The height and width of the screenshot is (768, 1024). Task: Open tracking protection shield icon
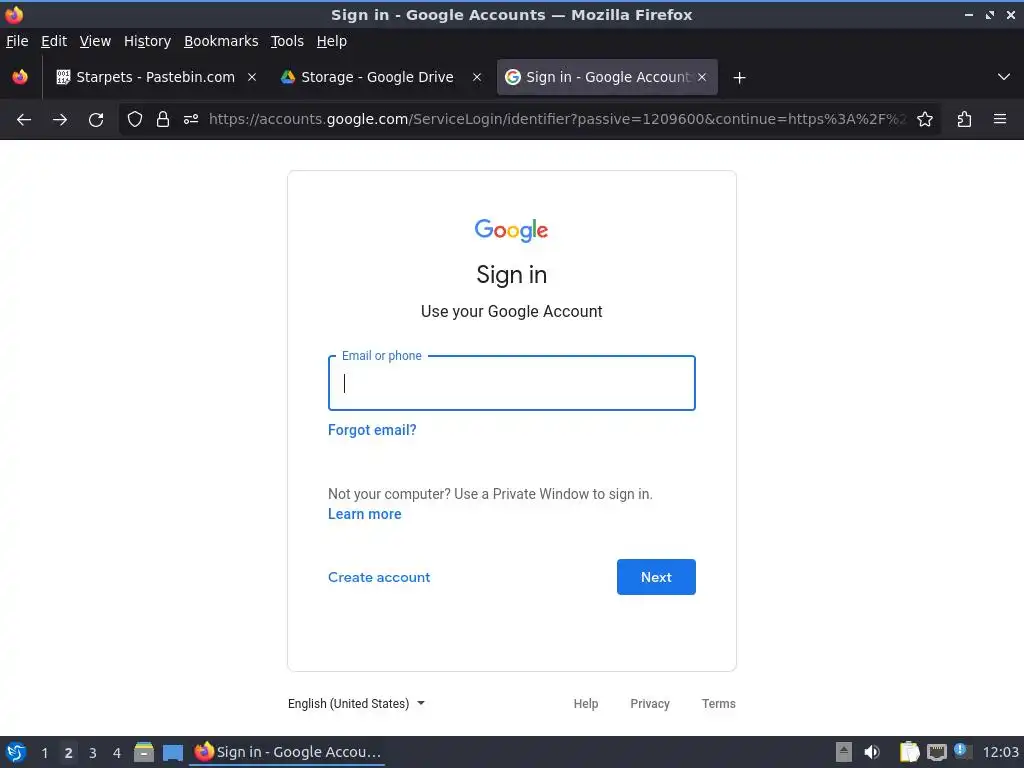click(135, 120)
